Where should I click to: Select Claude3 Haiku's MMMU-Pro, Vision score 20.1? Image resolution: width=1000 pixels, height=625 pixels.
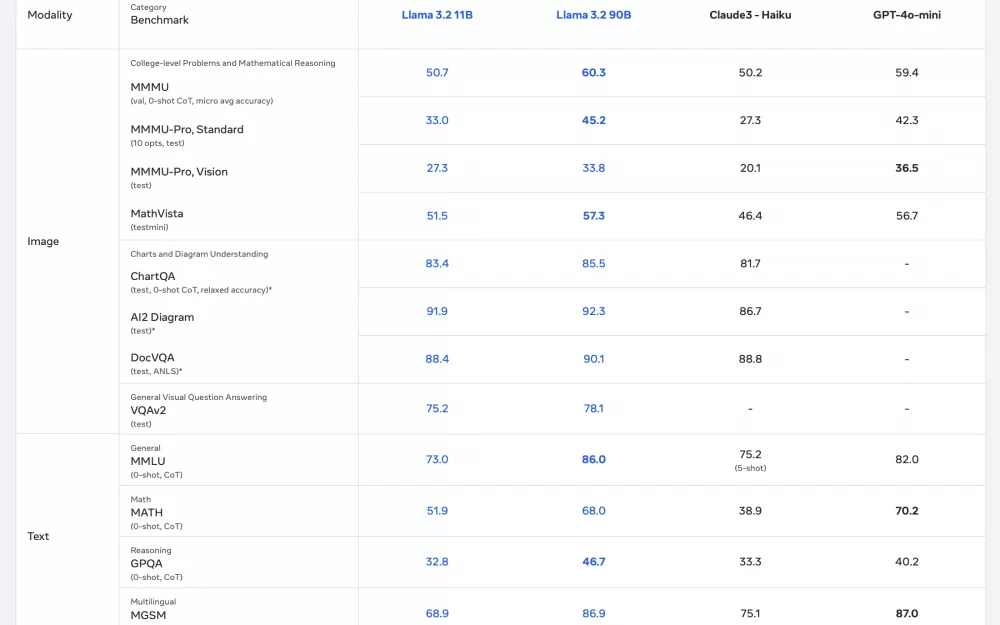[x=750, y=168]
